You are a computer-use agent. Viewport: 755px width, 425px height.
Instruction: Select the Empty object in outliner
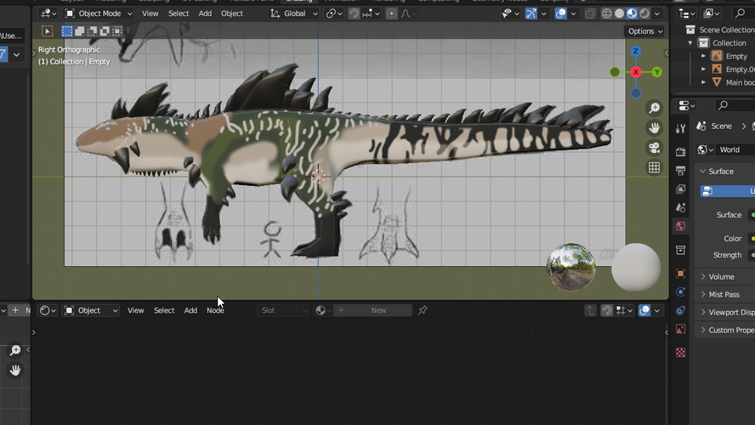tap(736, 56)
